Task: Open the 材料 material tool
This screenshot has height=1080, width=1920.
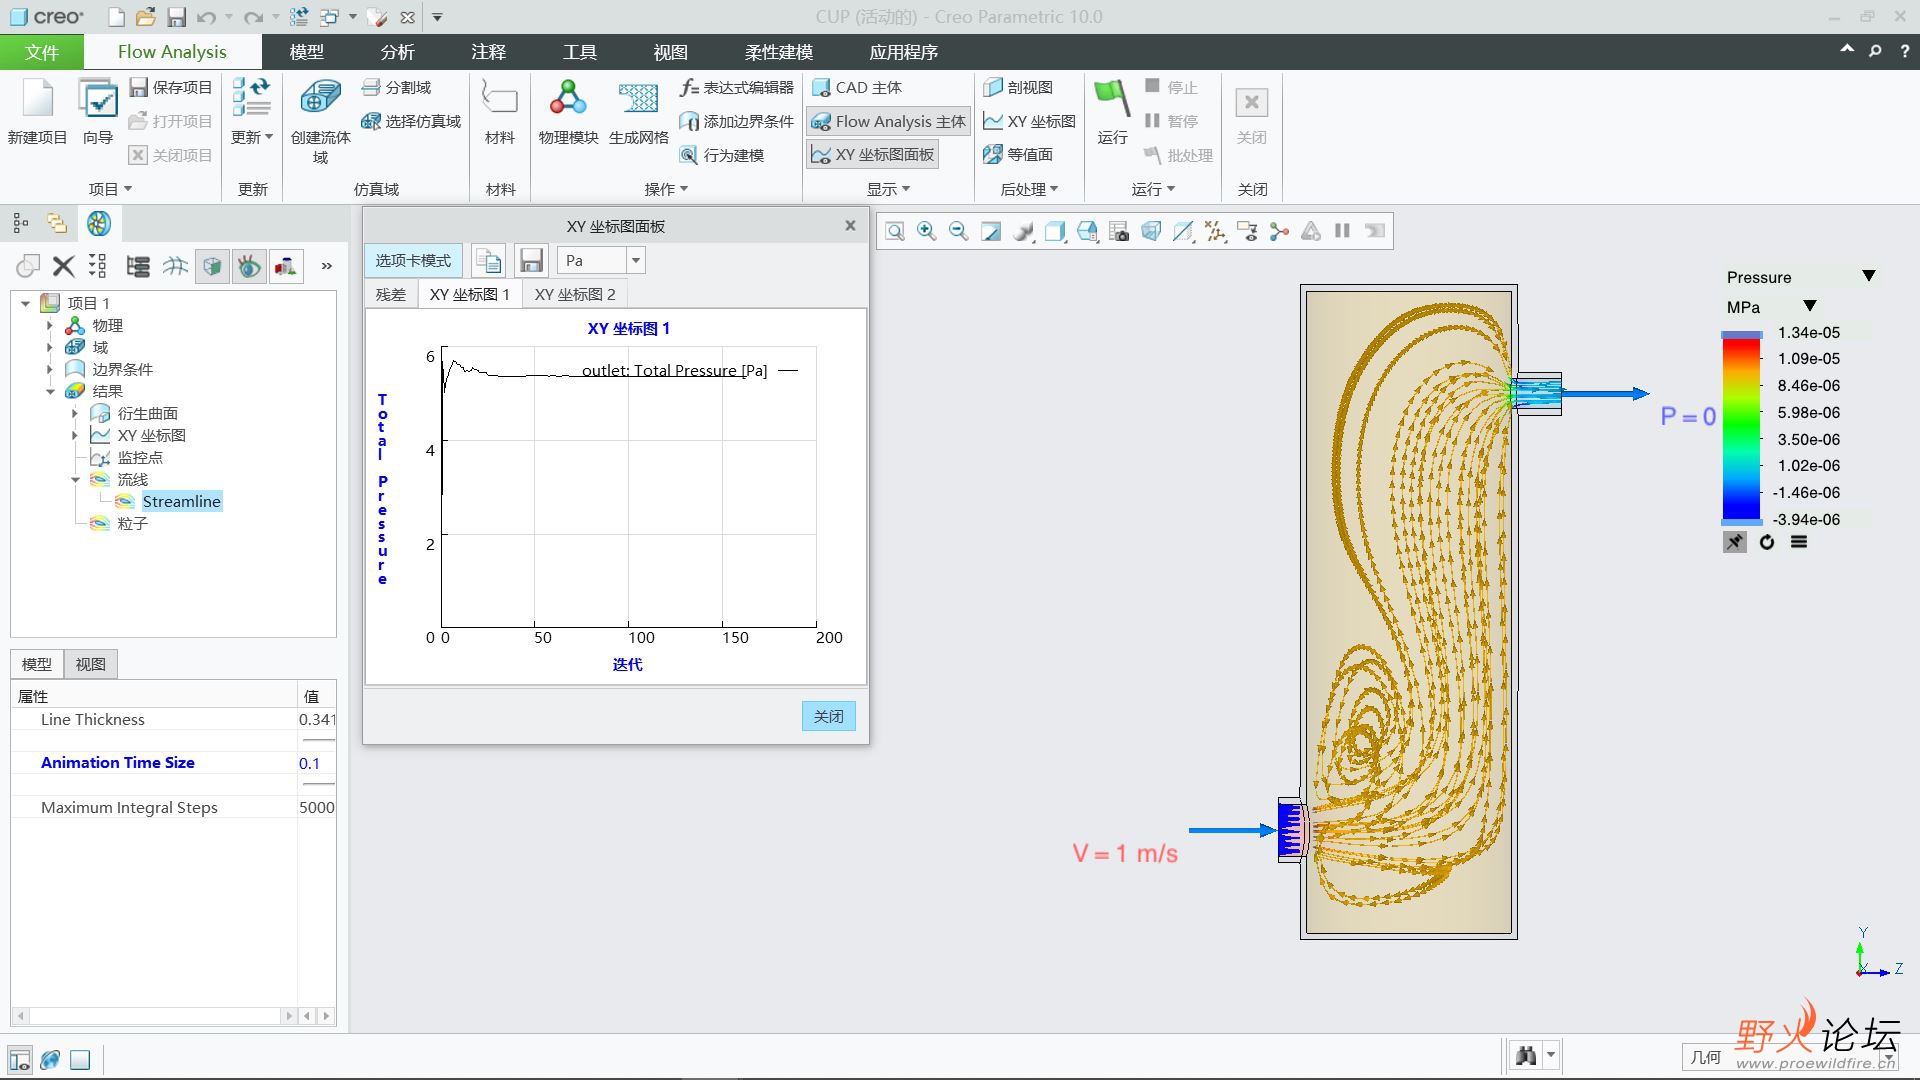Action: pos(499,111)
